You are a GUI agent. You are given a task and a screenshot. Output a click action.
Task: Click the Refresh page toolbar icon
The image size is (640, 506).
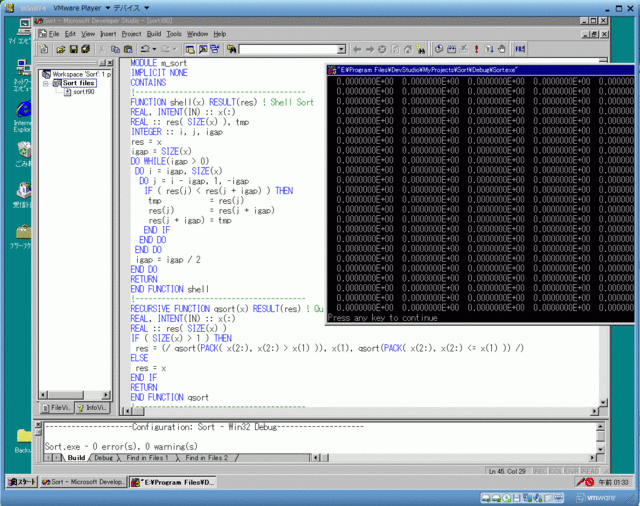(395, 49)
